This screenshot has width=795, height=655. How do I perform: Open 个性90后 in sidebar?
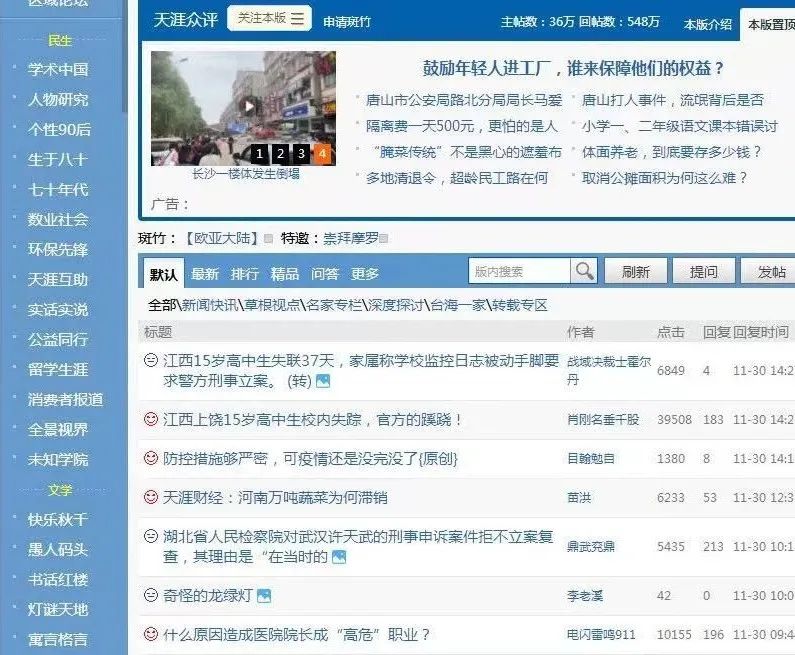[59, 129]
